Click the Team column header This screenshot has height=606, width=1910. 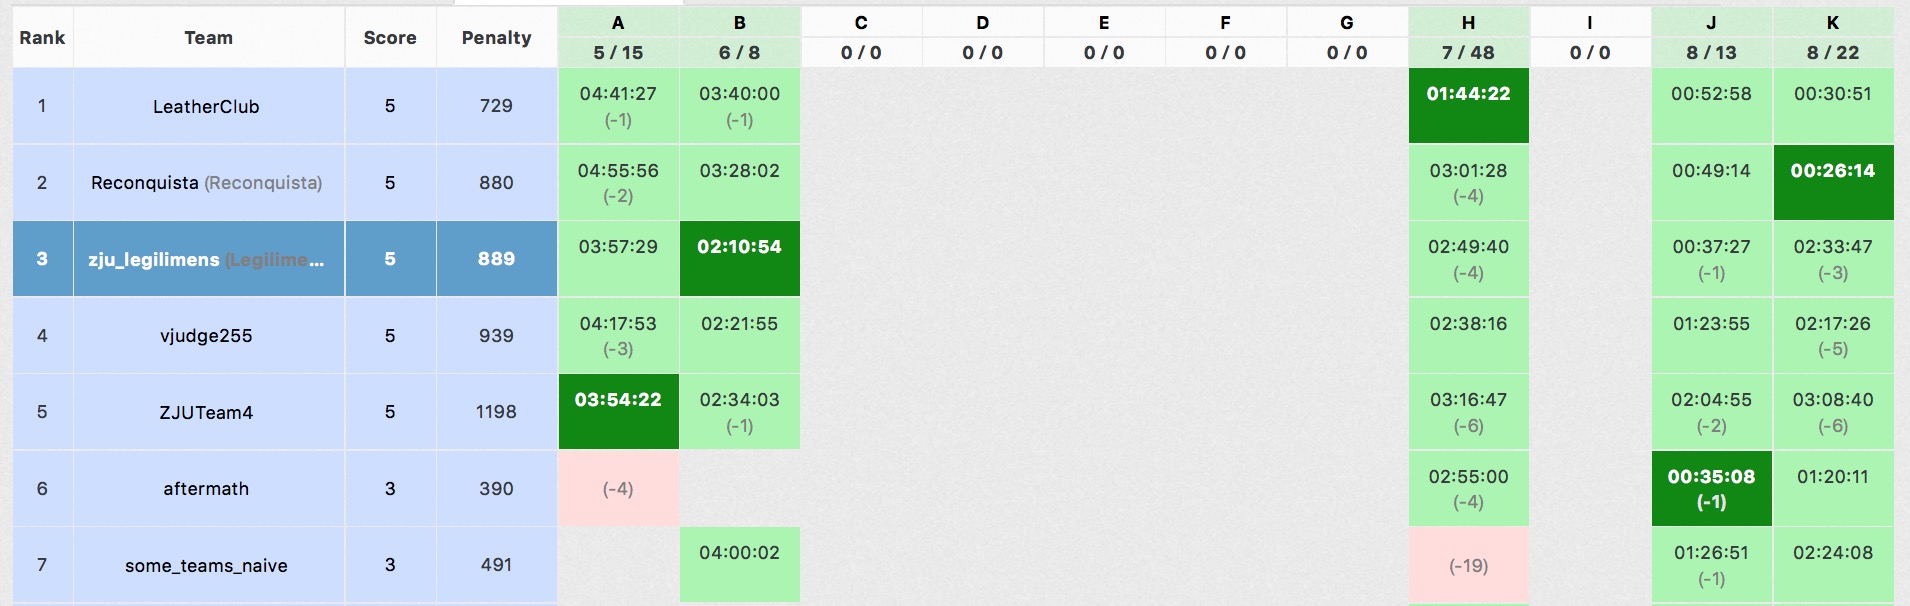(208, 38)
